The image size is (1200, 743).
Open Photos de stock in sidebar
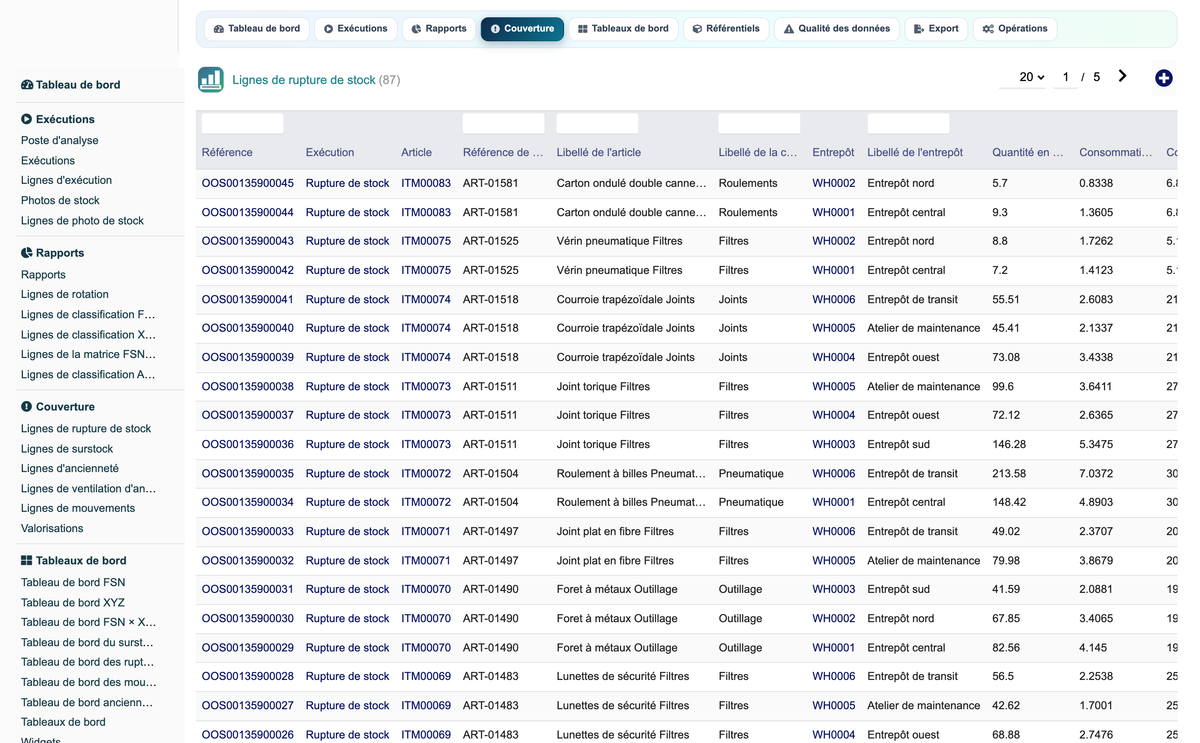click(60, 201)
